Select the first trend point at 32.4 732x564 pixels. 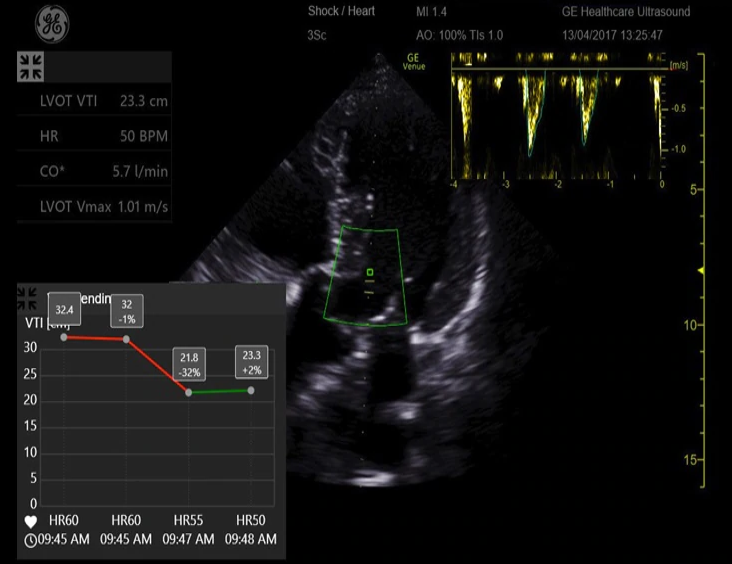click(x=64, y=337)
